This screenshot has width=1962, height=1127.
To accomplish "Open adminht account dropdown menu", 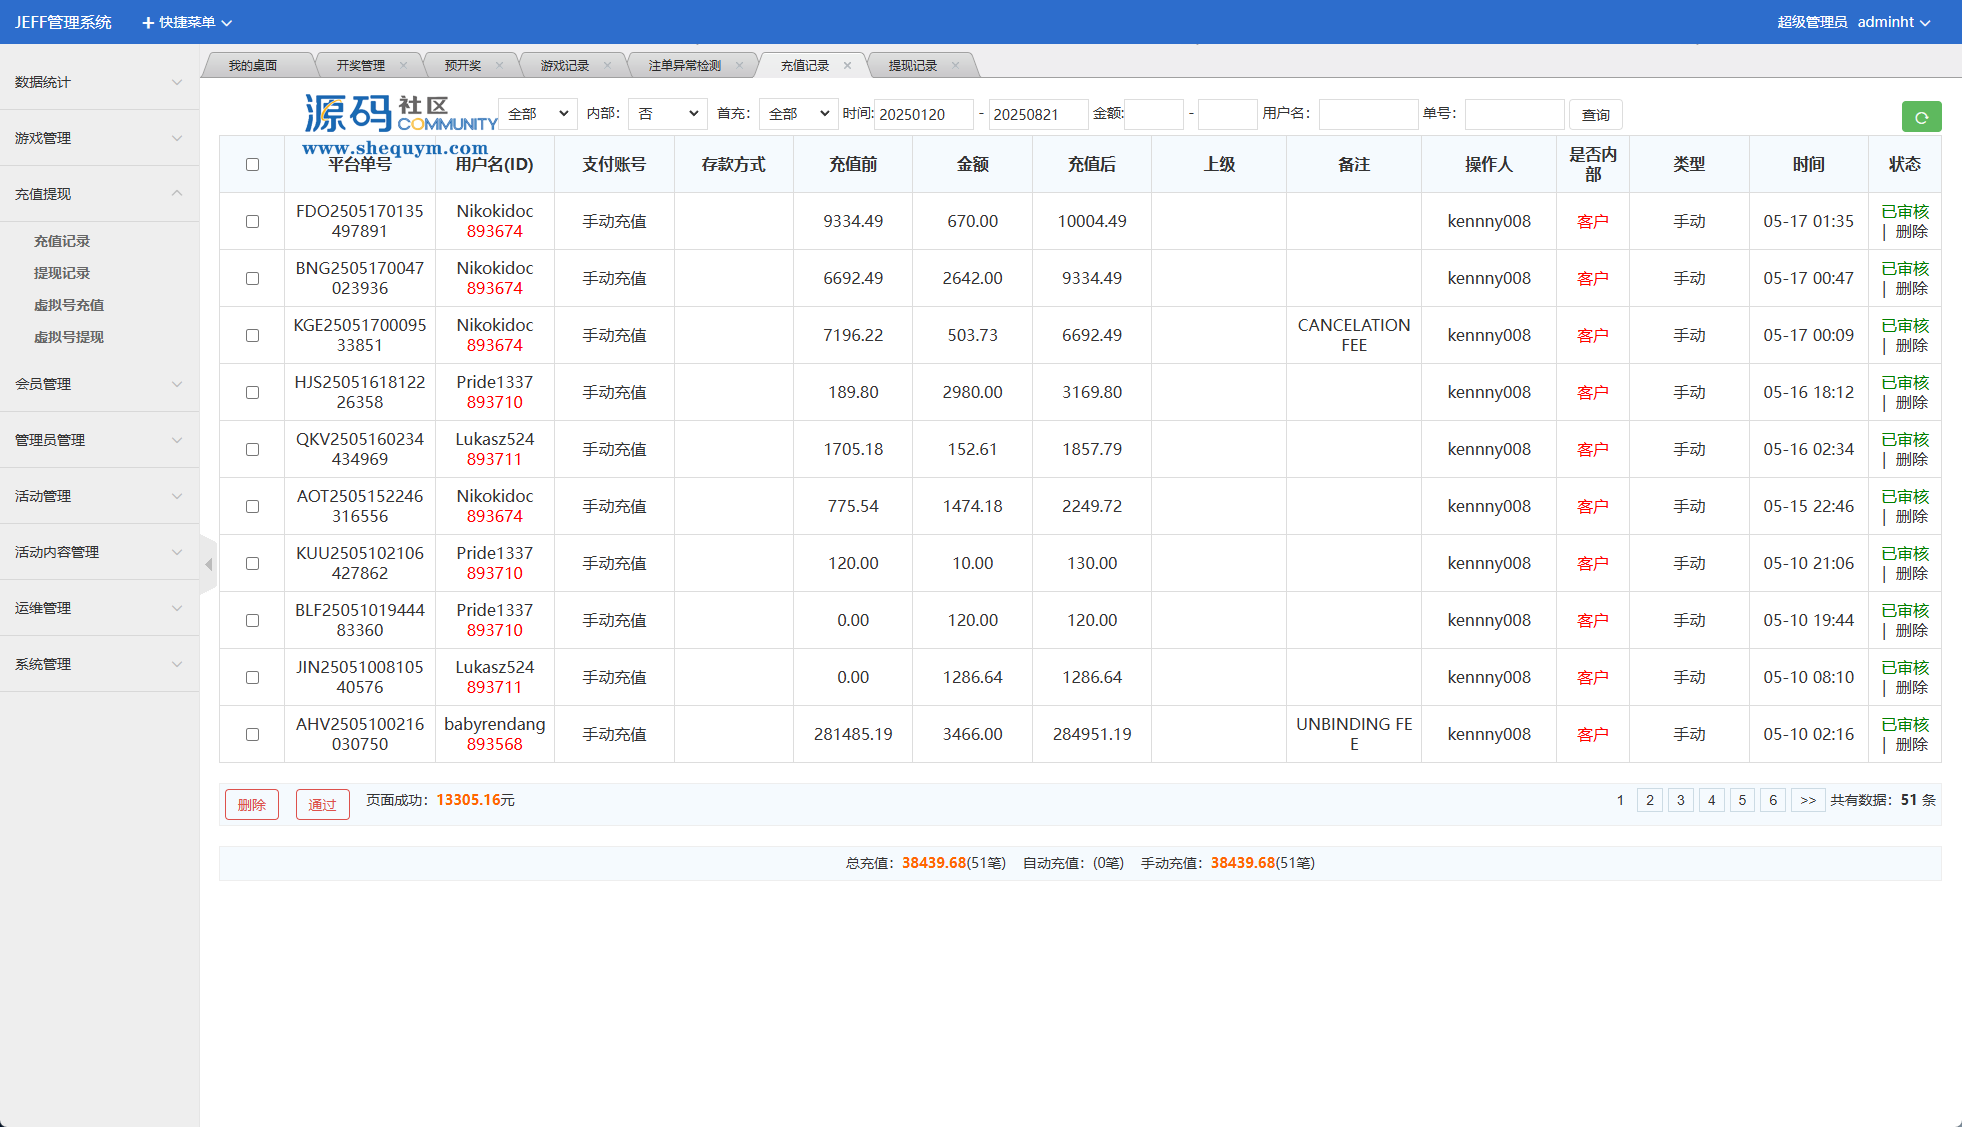I will click(x=1893, y=22).
